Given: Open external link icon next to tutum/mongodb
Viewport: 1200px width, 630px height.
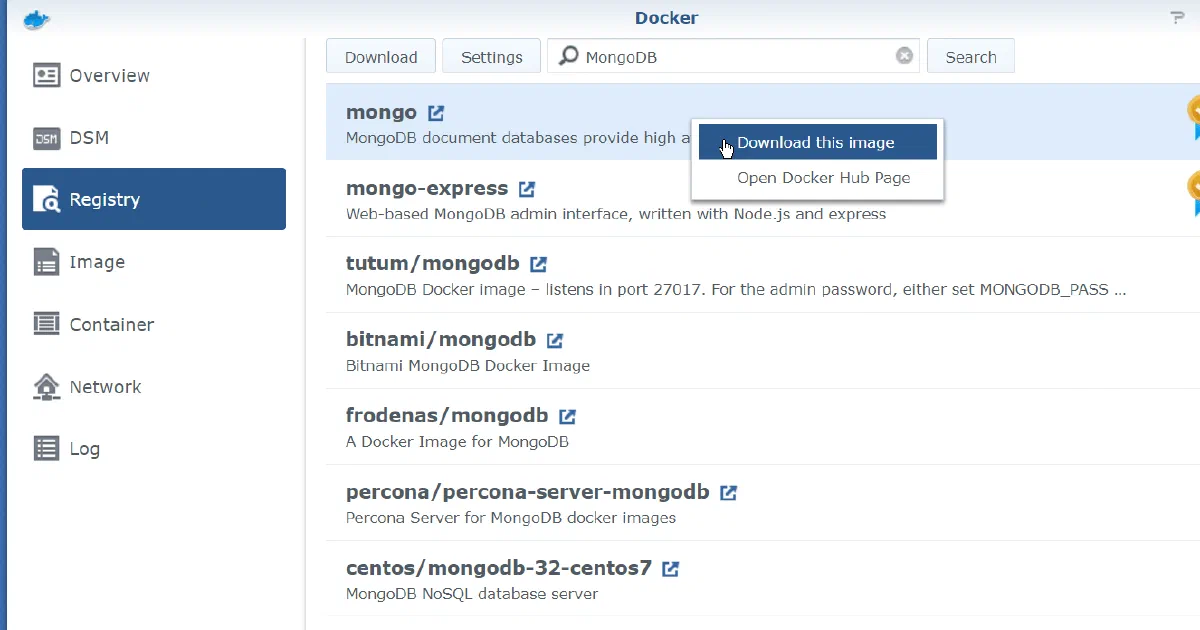Looking at the screenshot, I should [538, 265].
